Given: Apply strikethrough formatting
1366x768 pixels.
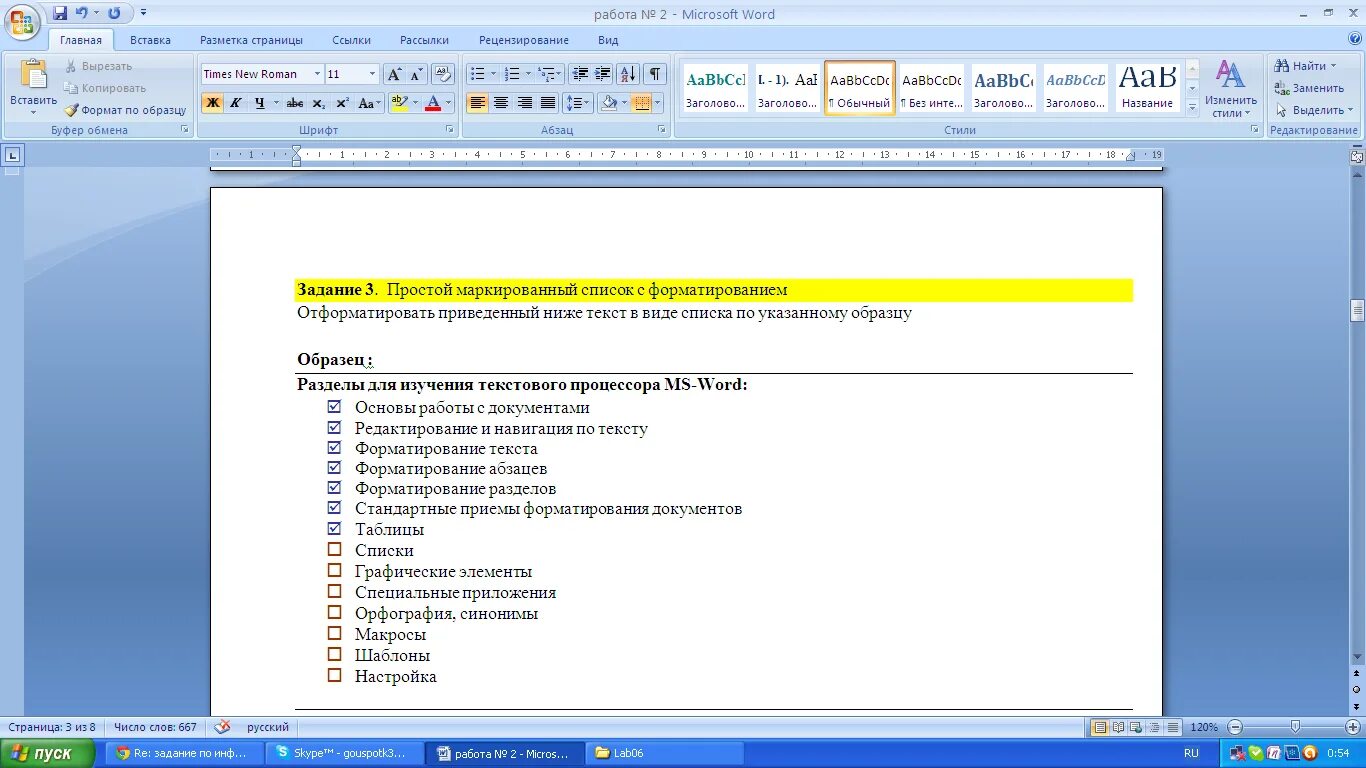Looking at the screenshot, I should pyautogui.click(x=295, y=103).
